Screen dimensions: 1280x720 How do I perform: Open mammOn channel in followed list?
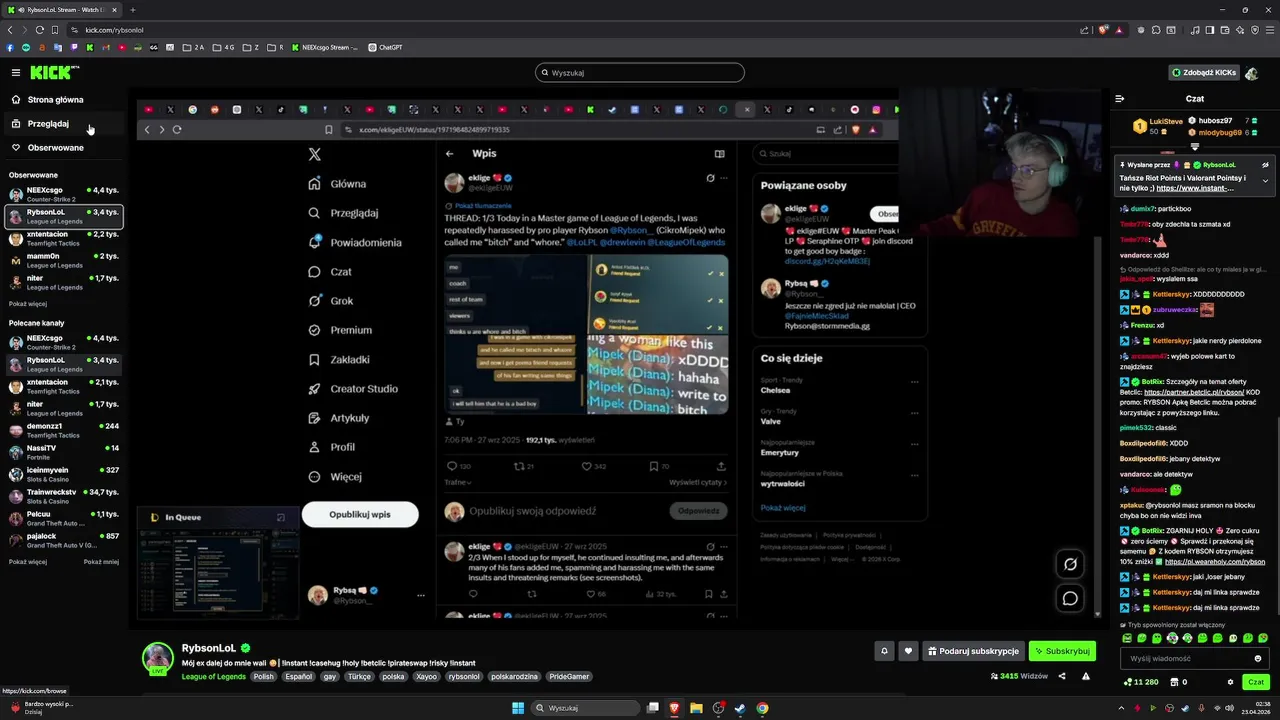tap(64, 260)
